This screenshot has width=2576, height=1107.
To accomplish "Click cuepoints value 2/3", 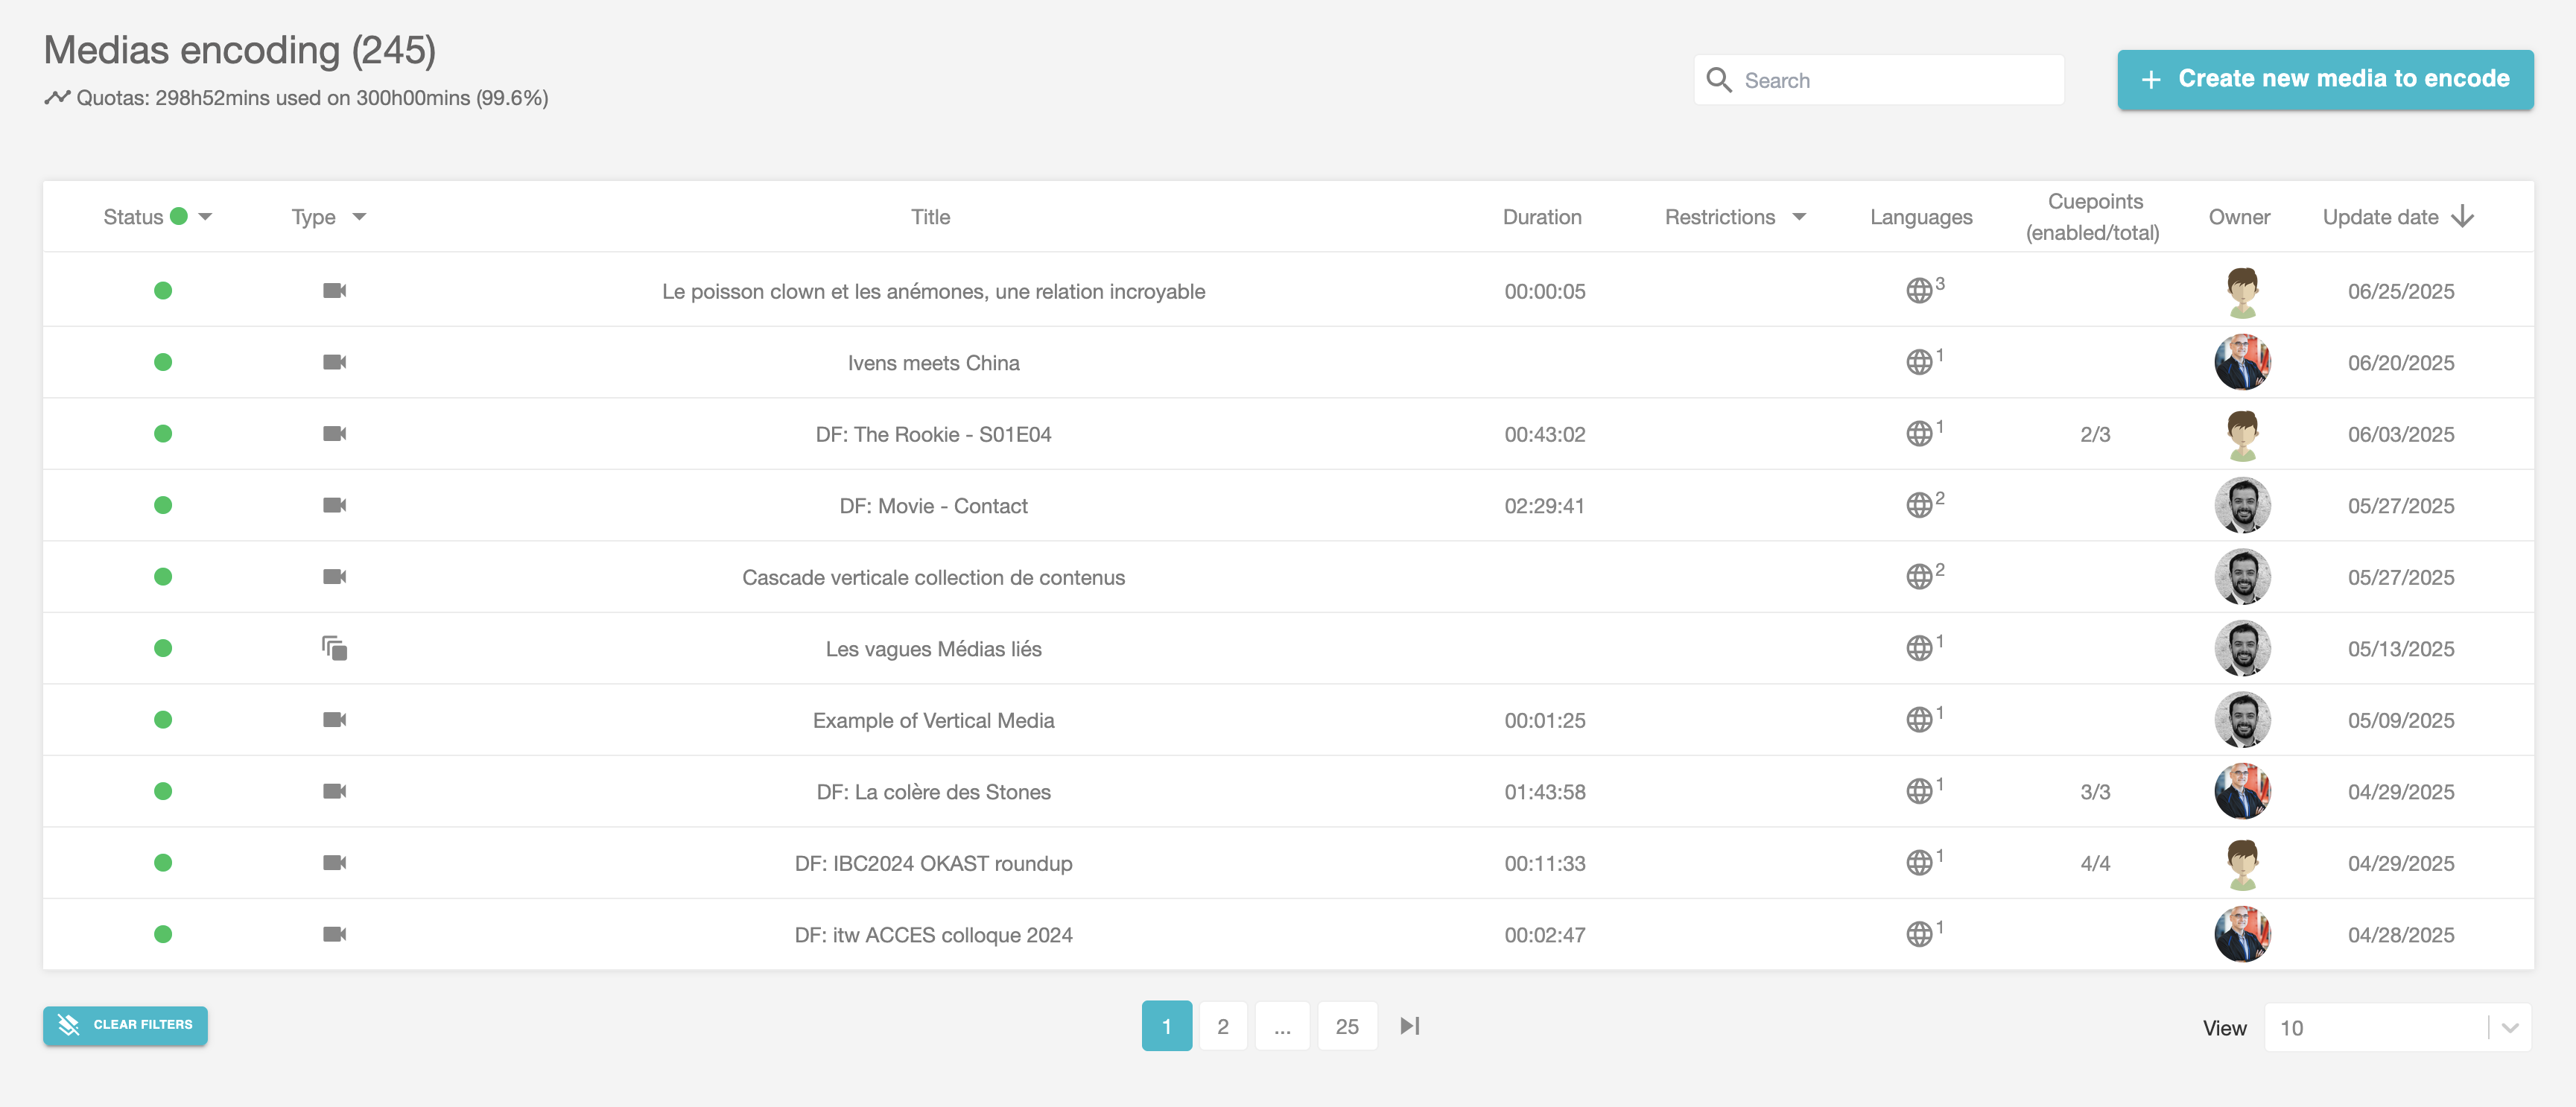I will pyautogui.click(x=2095, y=434).
